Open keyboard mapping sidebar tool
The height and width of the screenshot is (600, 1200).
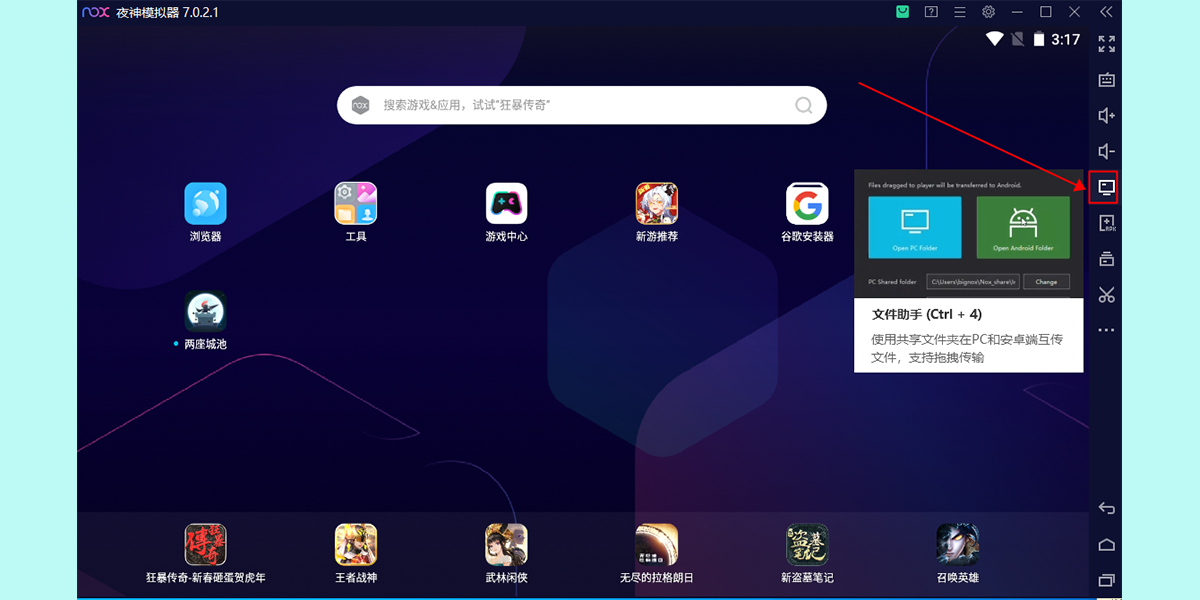[x=1106, y=80]
